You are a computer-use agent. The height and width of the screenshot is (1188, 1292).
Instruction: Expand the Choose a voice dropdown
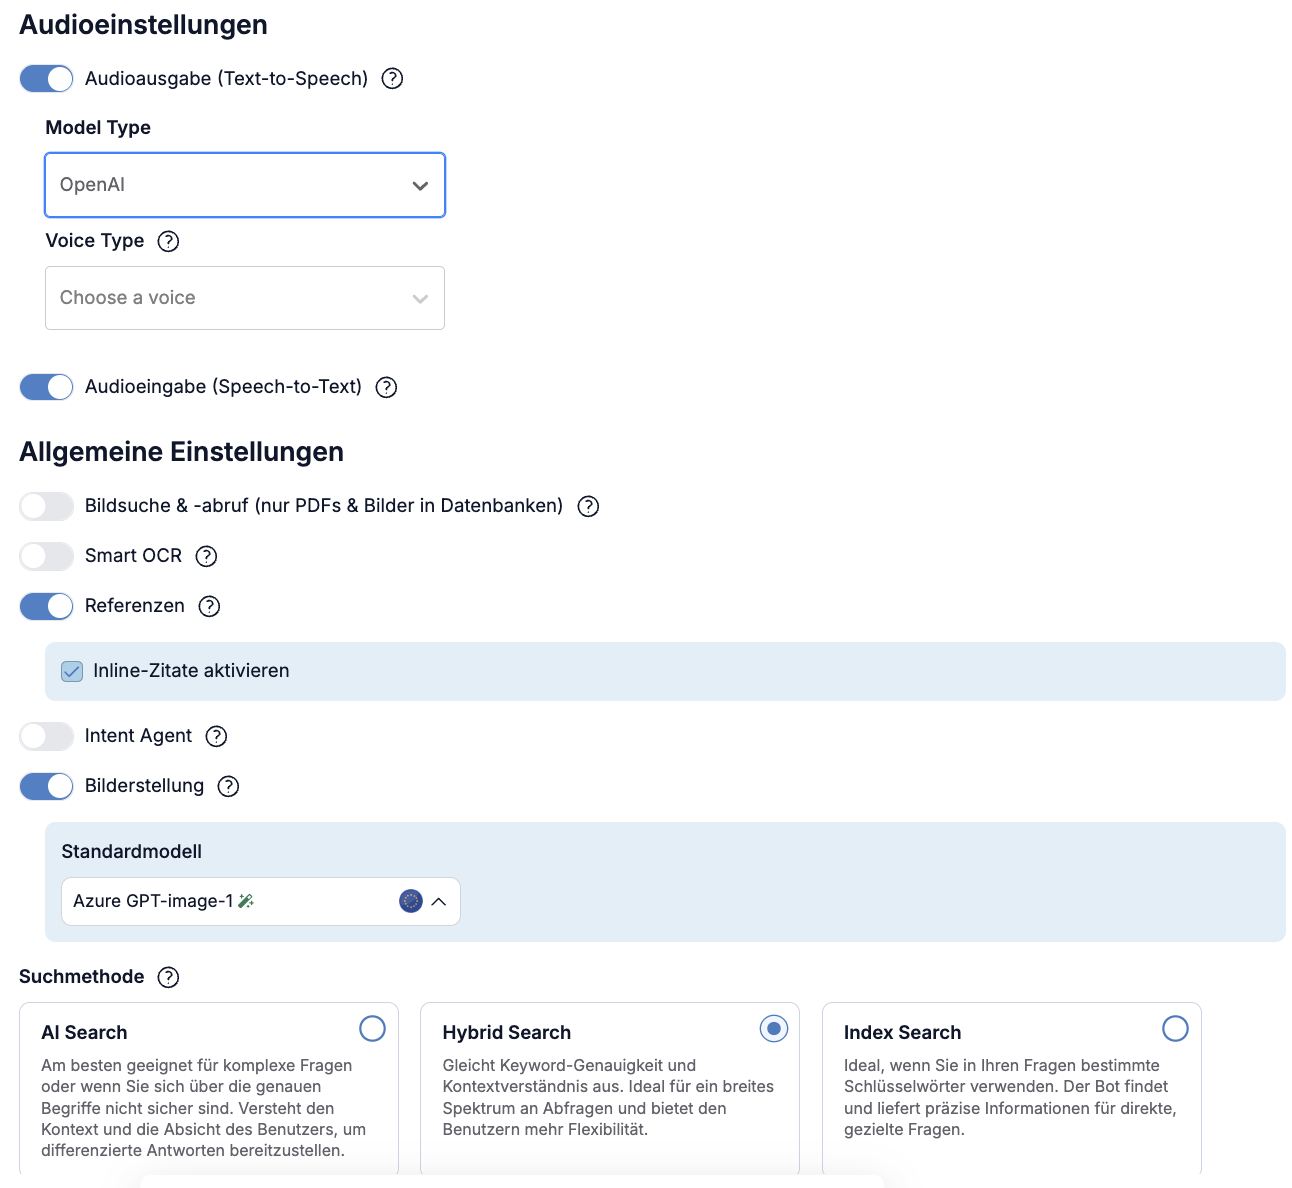[245, 298]
